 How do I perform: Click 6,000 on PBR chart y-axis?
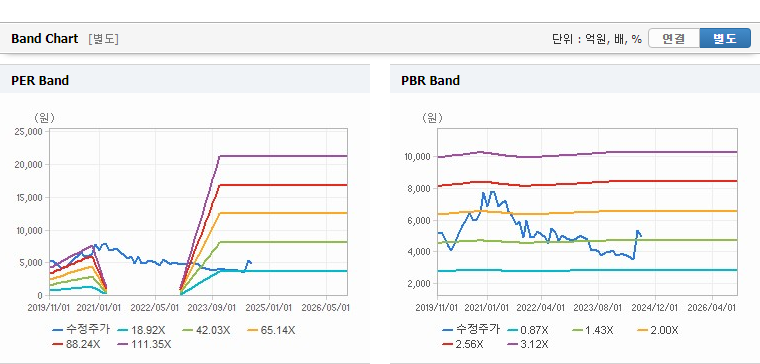click(x=419, y=220)
